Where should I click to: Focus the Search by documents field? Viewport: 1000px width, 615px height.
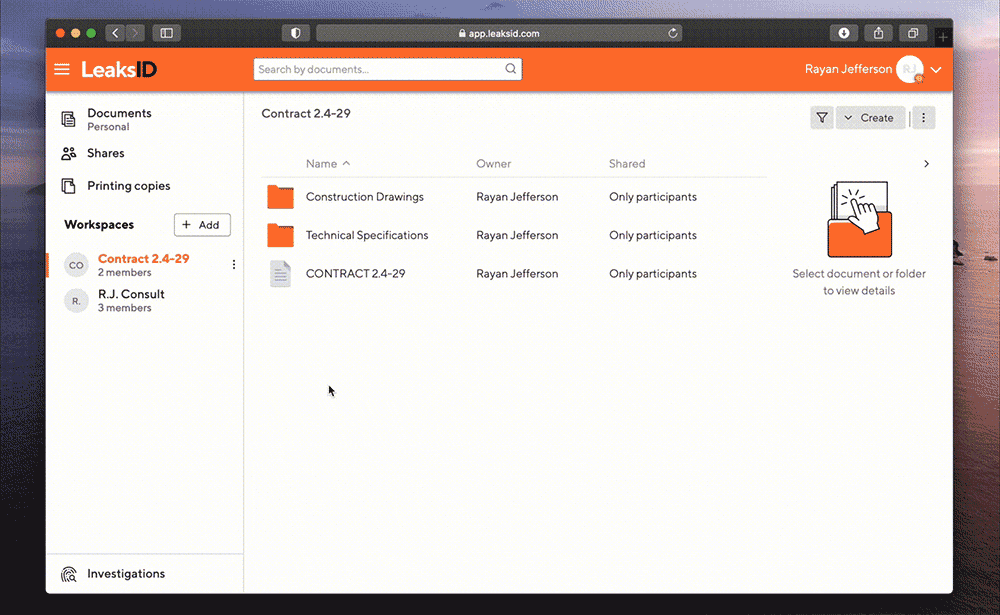(x=387, y=69)
